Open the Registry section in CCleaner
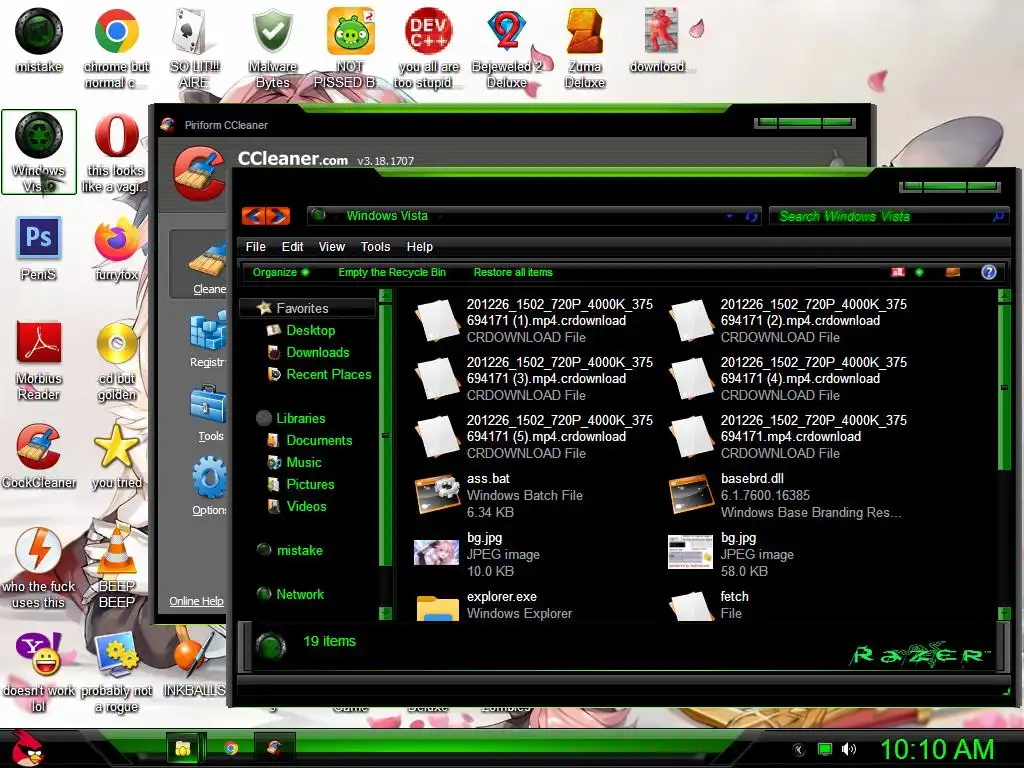This screenshot has height=768, width=1024. pos(208,340)
